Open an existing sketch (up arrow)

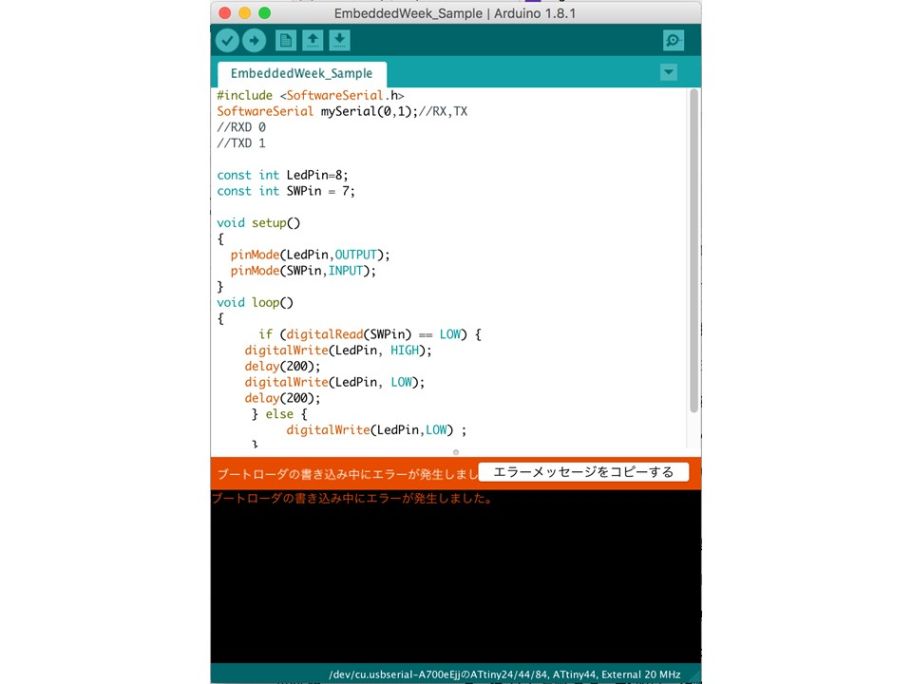[313, 41]
